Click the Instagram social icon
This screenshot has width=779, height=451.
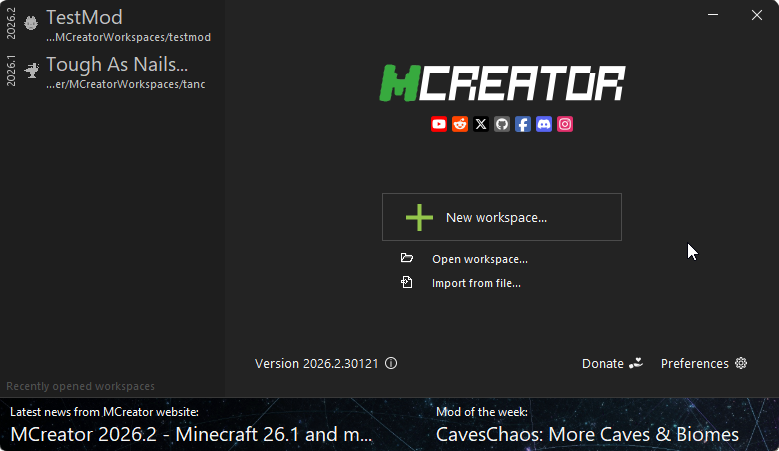coord(565,124)
